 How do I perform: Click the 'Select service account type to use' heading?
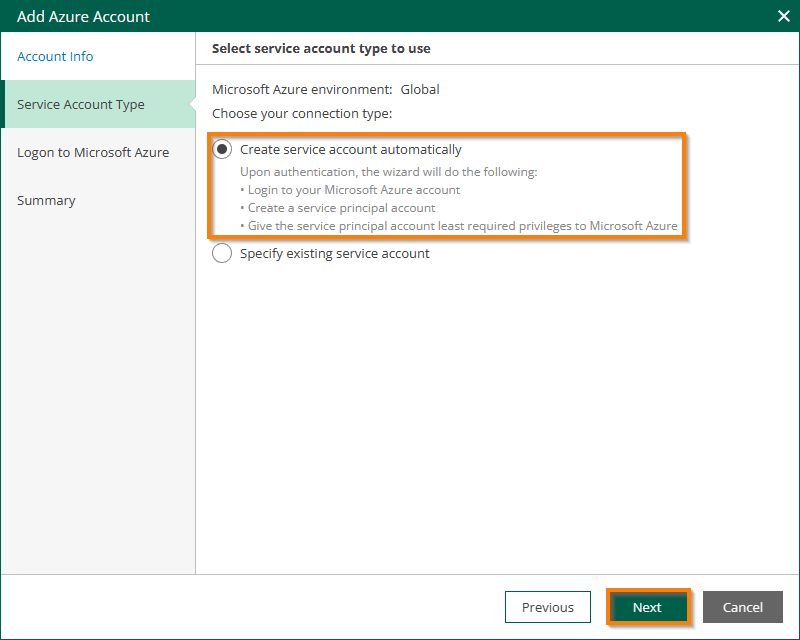click(x=321, y=48)
